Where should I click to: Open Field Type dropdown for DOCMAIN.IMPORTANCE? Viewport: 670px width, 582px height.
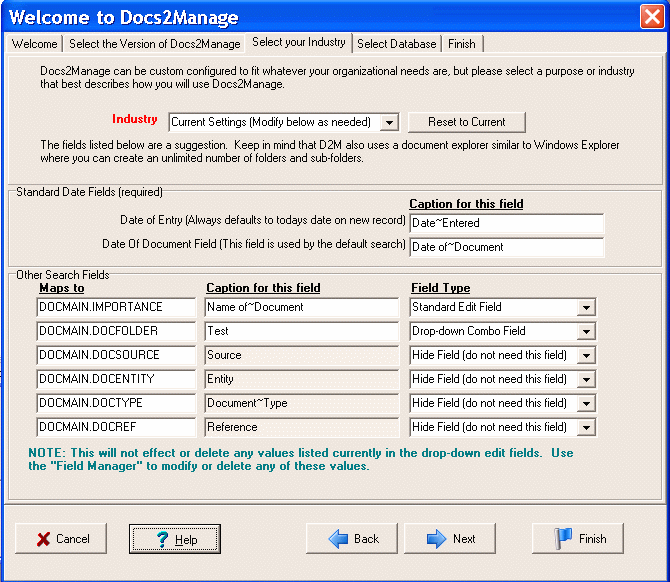(x=586, y=308)
